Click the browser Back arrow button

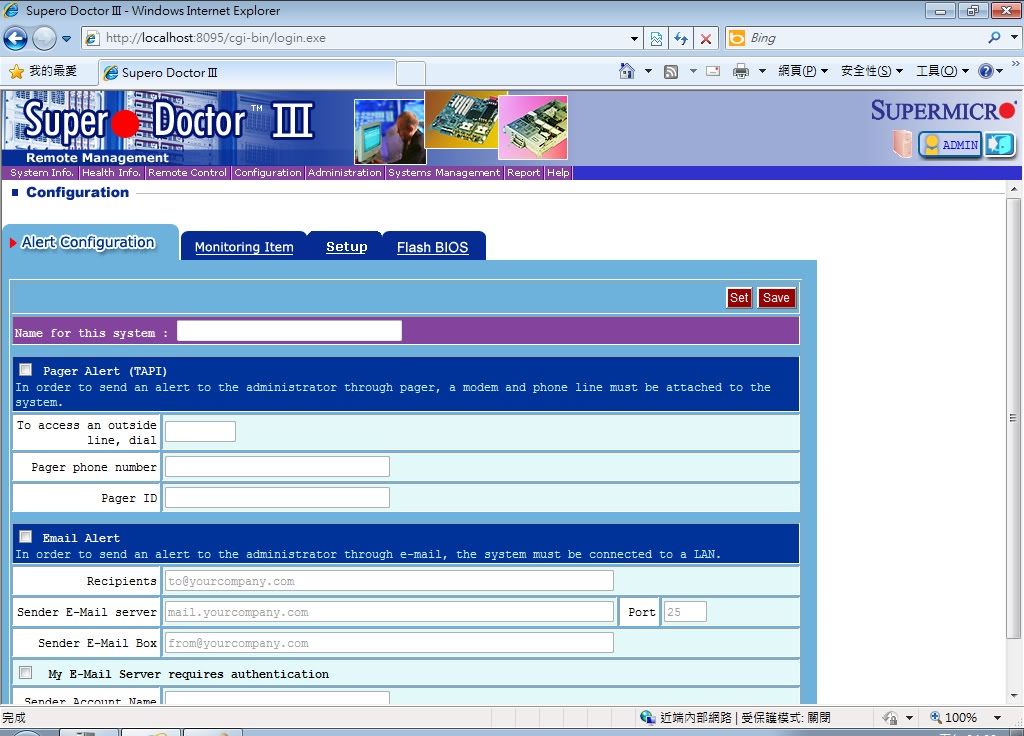click(x=15, y=39)
